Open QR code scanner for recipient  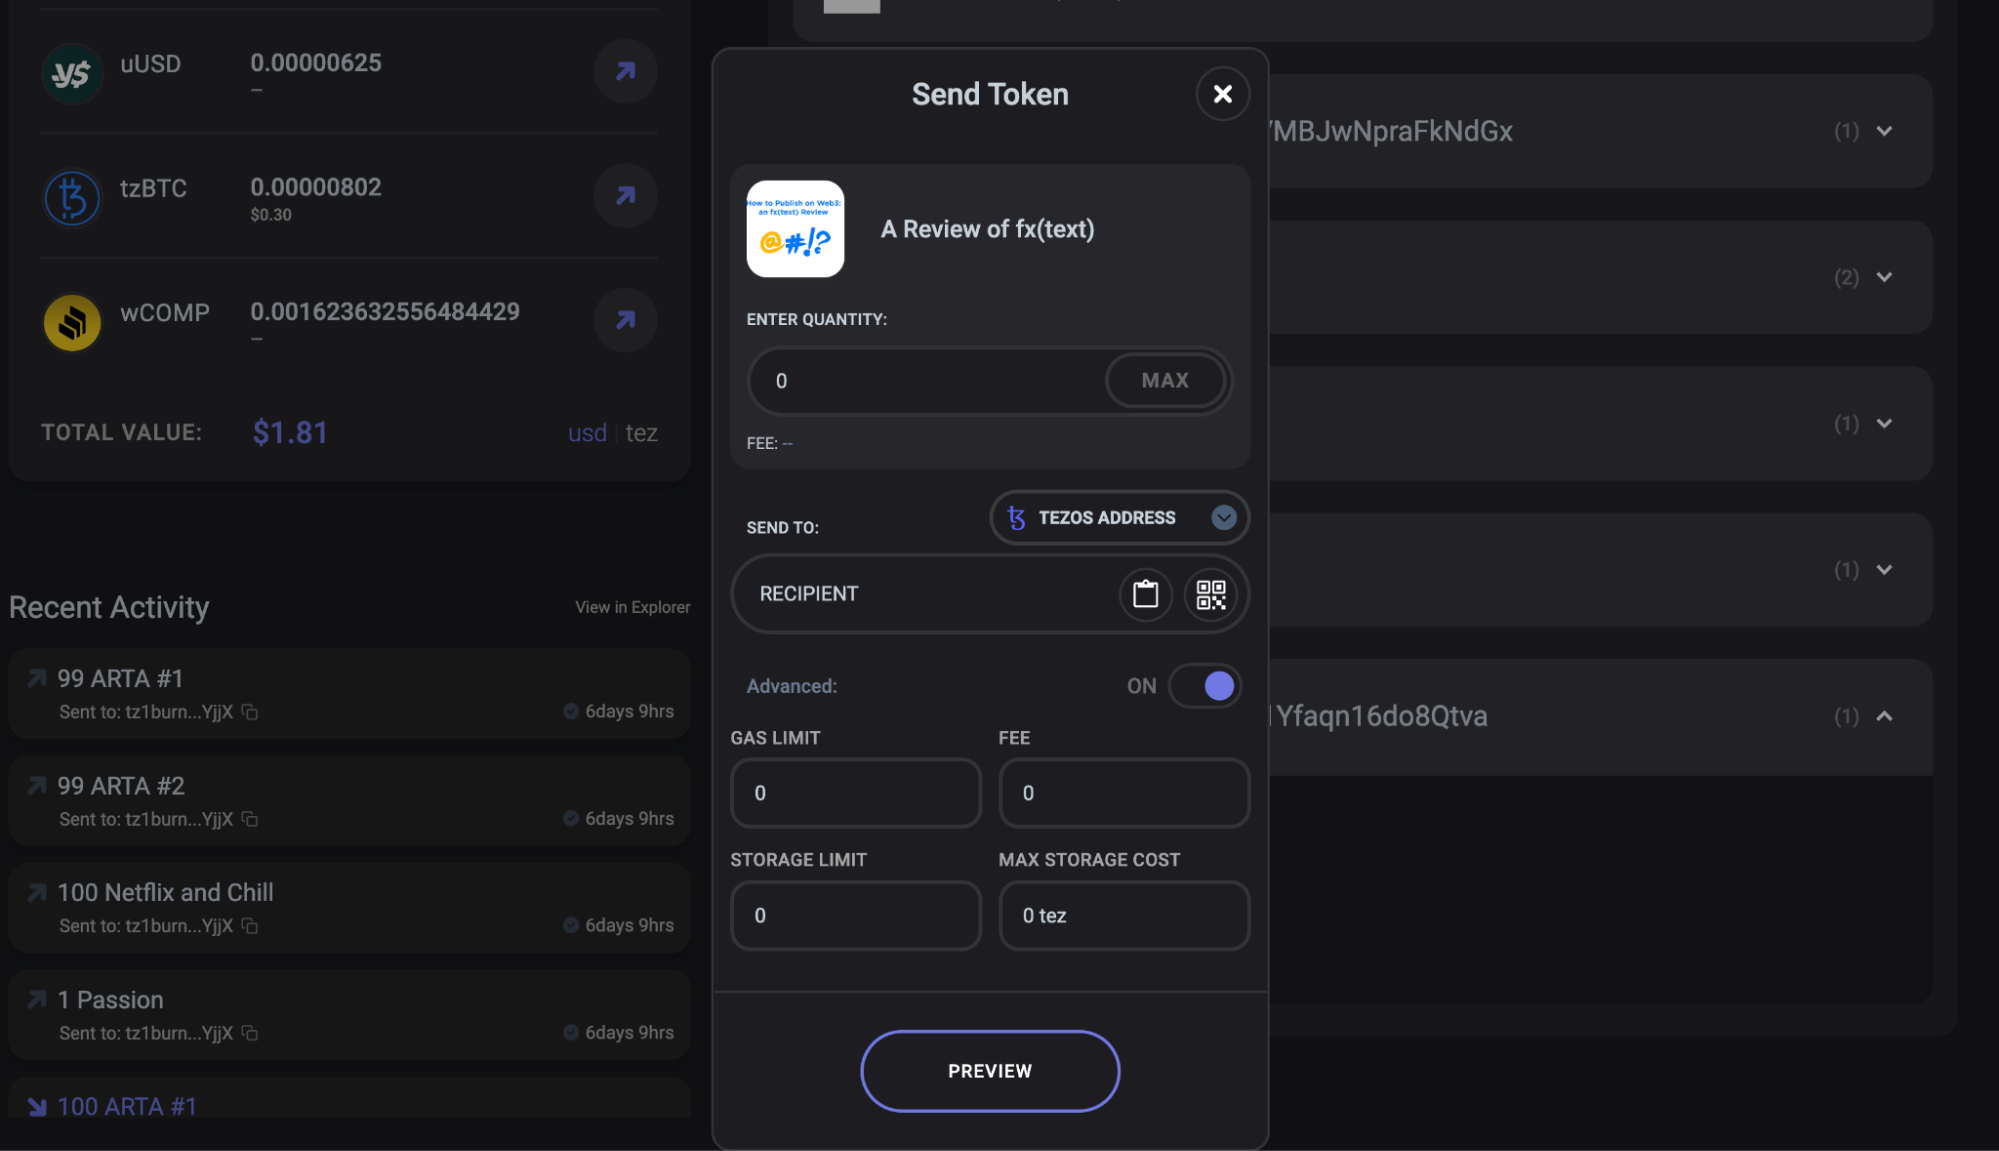tap(1210, 594)
